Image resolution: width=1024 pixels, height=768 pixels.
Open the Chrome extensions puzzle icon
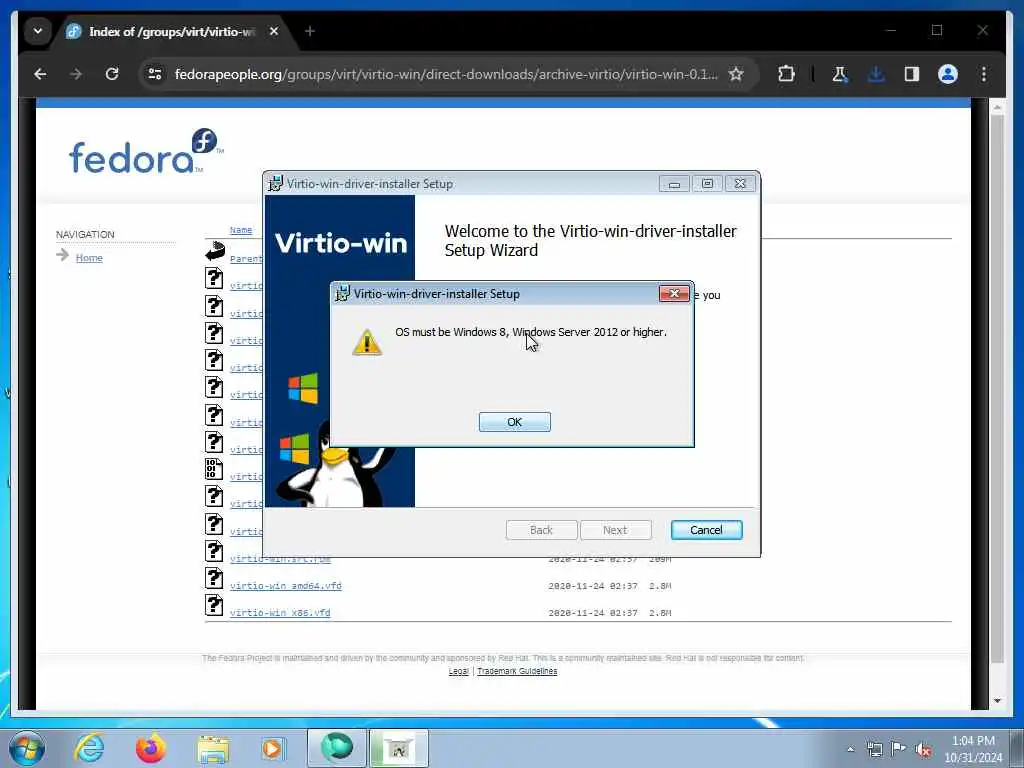point(786,74)
